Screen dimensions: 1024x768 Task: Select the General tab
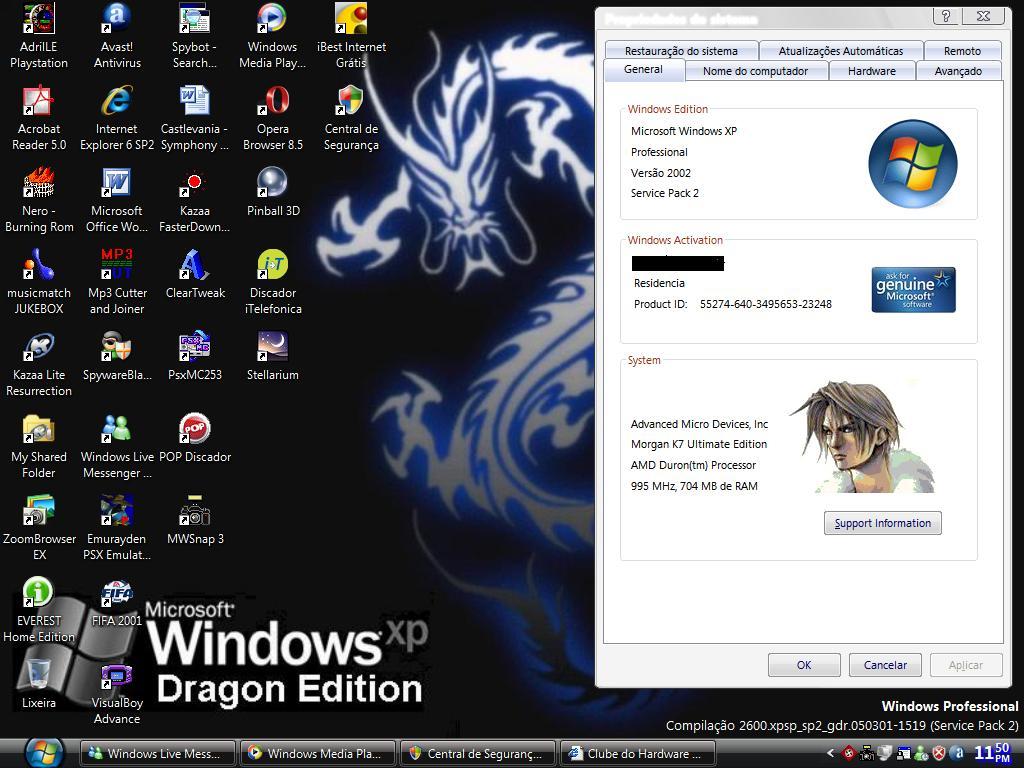coord(644,69)
